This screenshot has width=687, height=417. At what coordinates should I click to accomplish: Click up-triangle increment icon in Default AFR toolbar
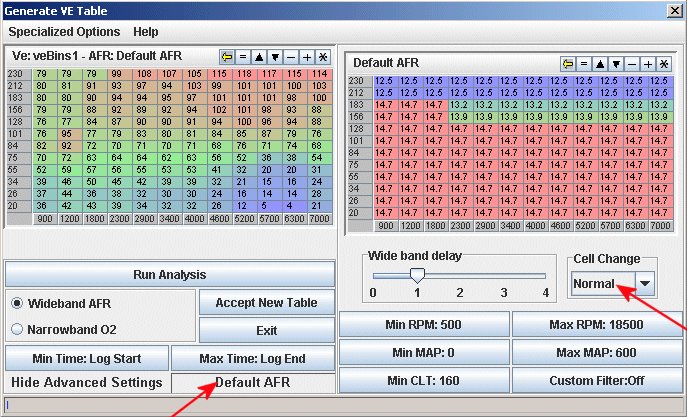[600, 64]
